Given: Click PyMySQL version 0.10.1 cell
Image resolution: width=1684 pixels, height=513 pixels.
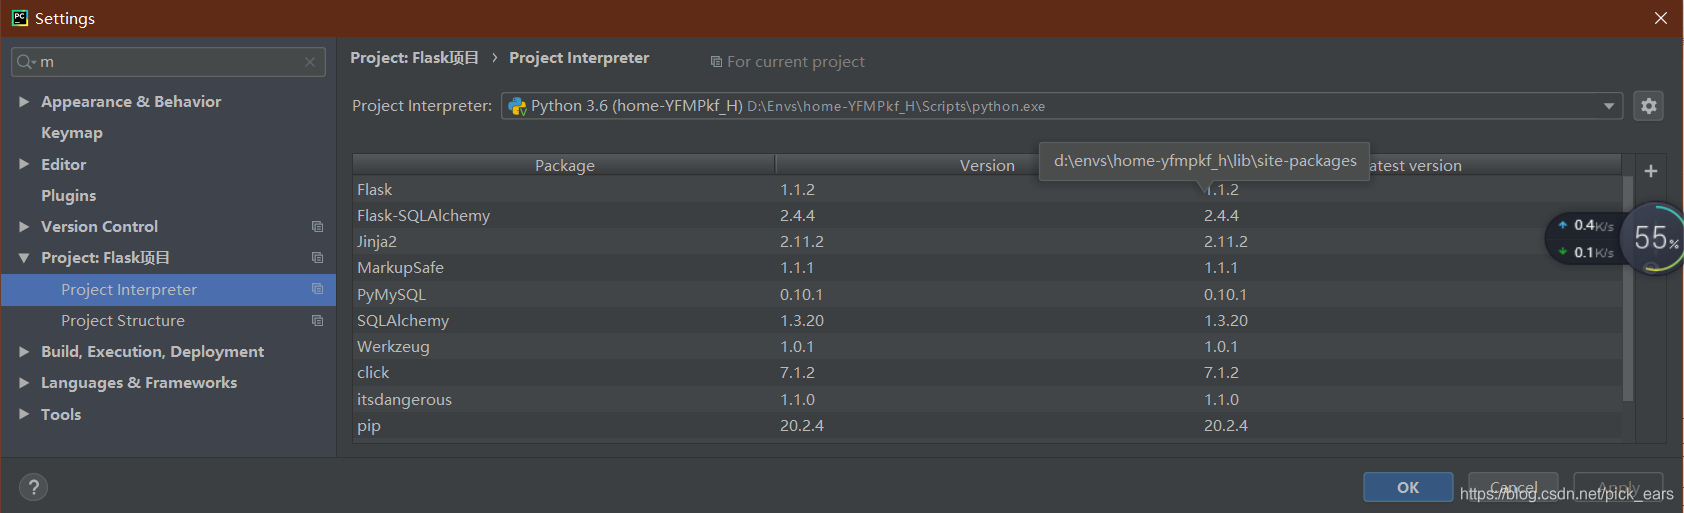Looking at the screenshot, I should click(801, 295).
